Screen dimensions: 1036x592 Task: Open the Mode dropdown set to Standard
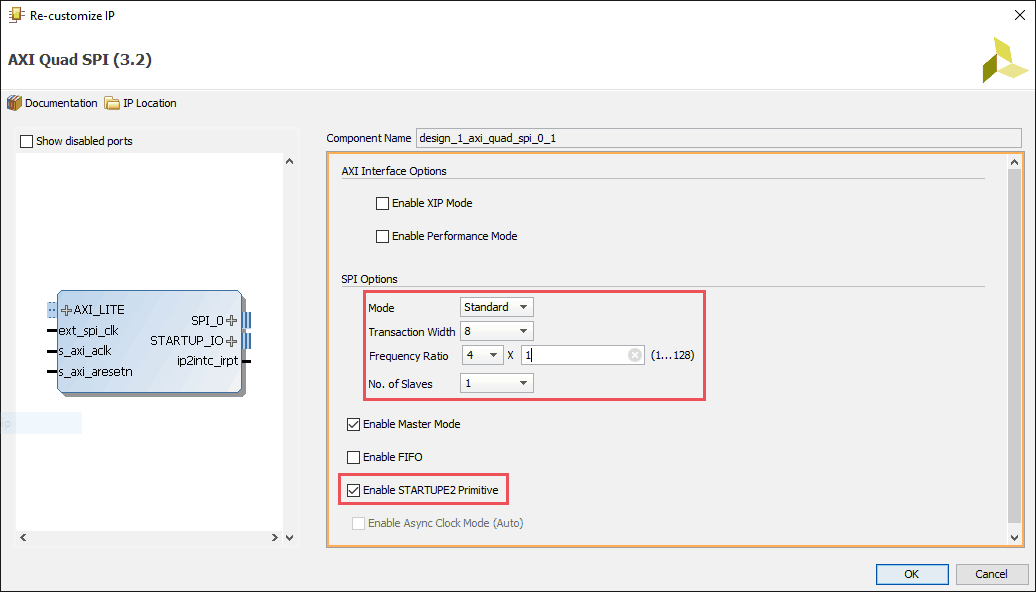pyautogui.click(x=497, y=307)
